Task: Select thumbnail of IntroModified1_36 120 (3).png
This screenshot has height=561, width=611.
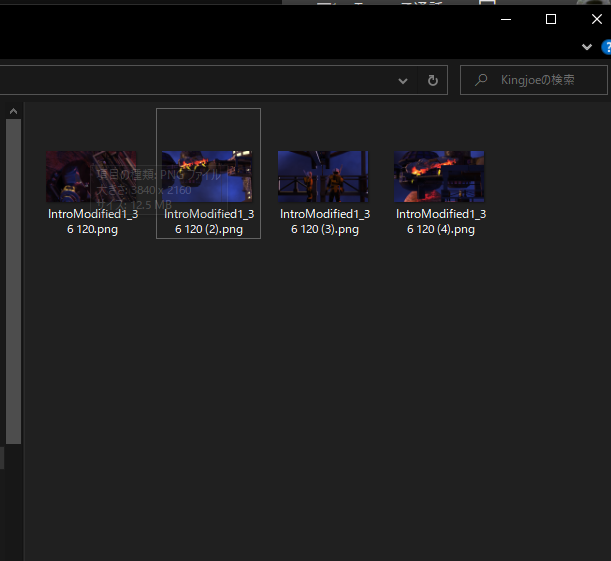Action: click(x=323, y=176)
